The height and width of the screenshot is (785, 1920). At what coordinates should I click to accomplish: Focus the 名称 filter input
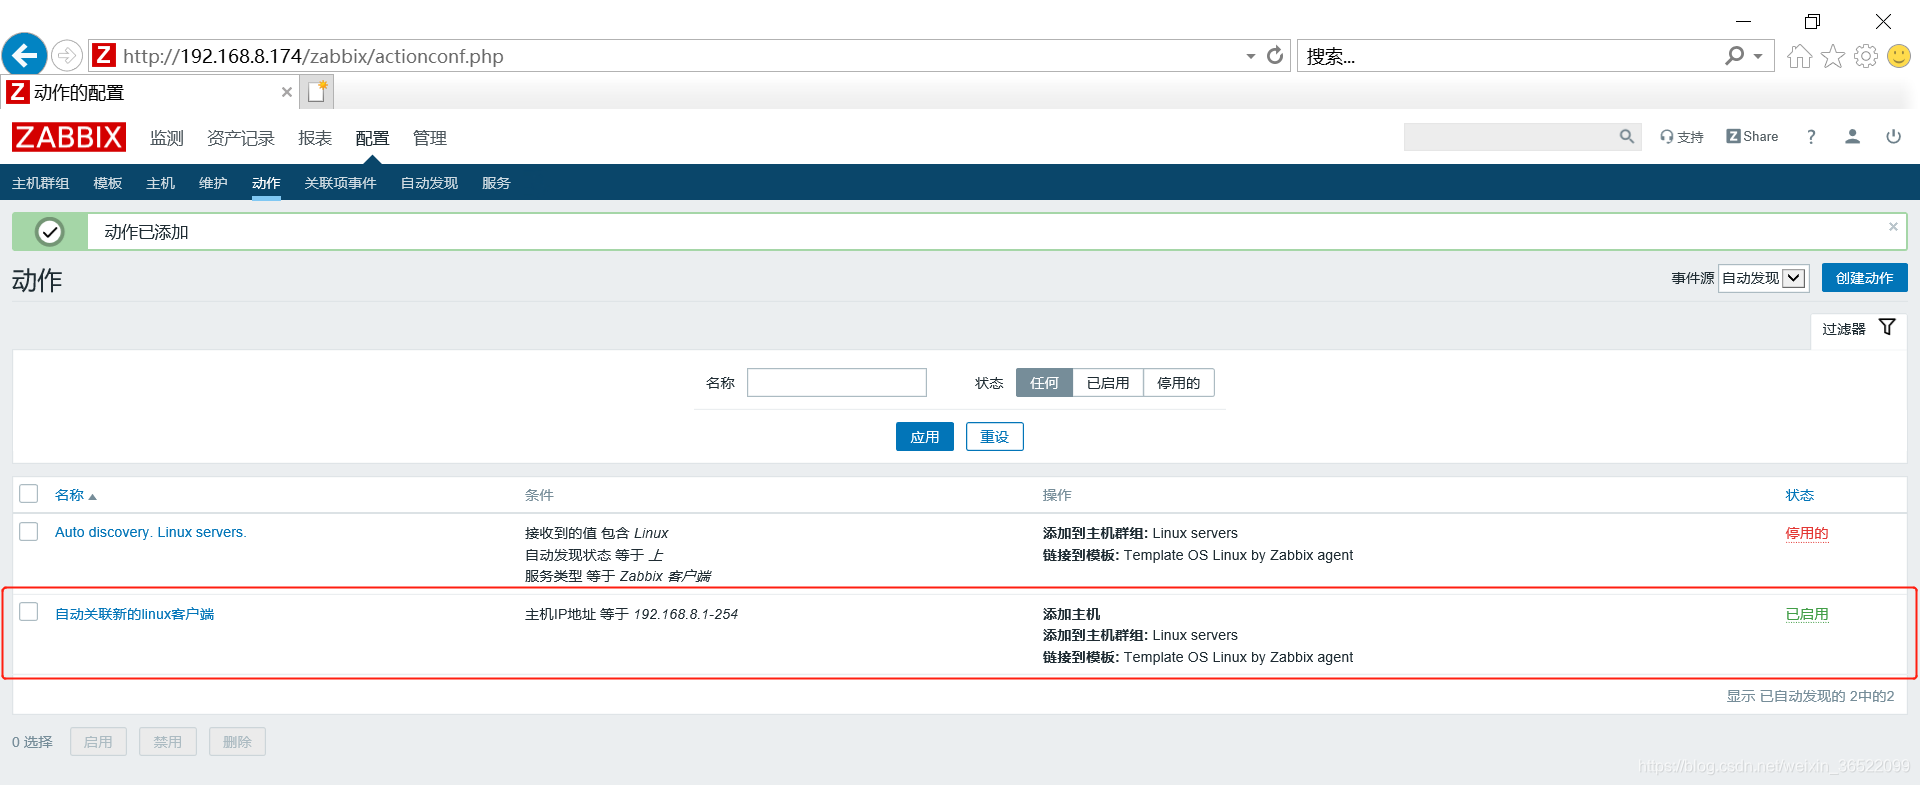tap(837, 383)
